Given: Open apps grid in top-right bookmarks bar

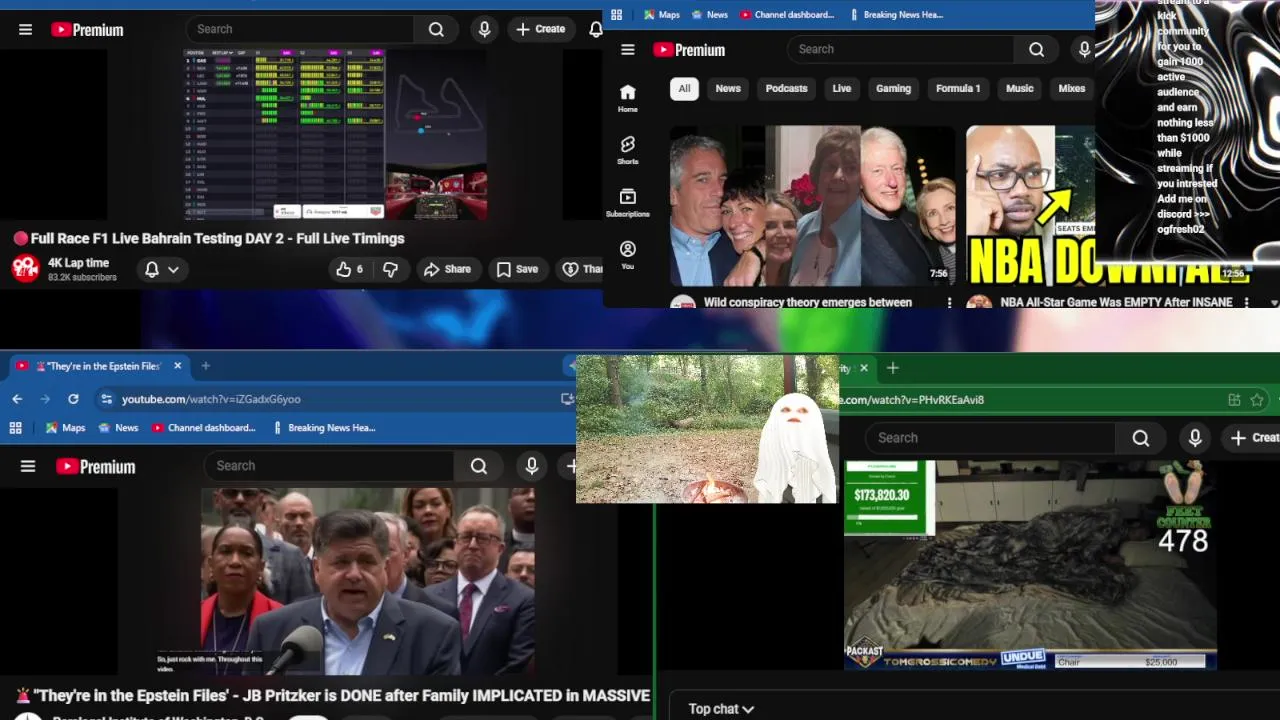Looking at the screenshot, I should point(617,15).
